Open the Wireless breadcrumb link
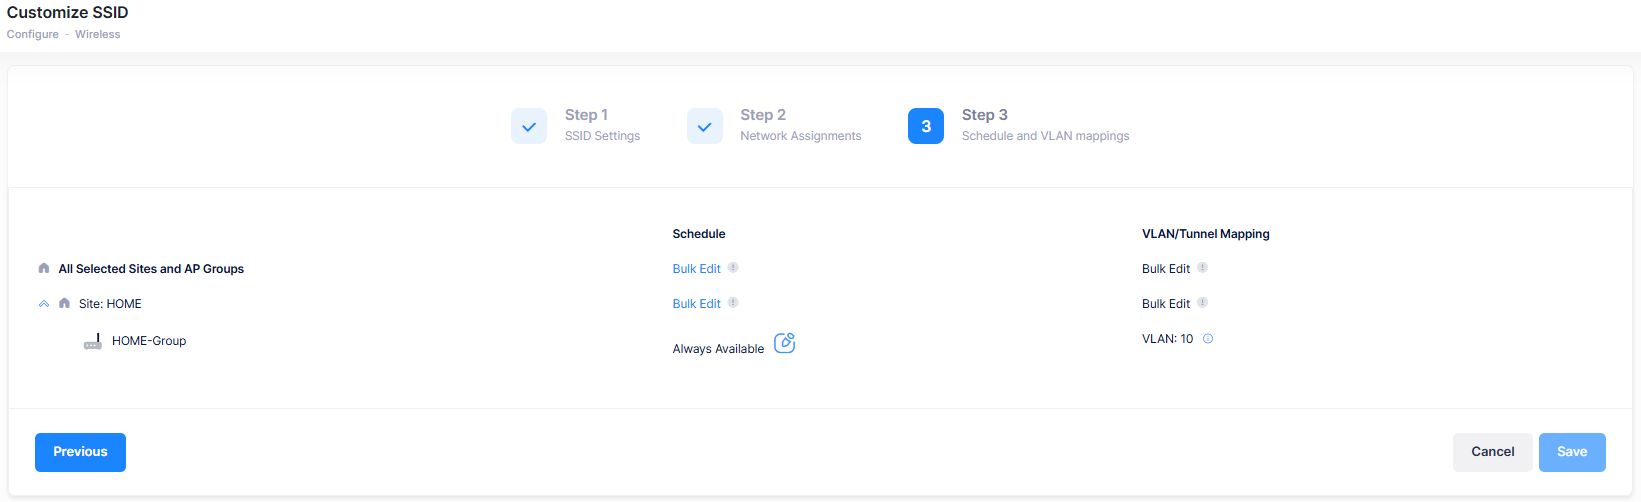The width and height of the screenshot is (1641, 502). [x=97, y=34]
